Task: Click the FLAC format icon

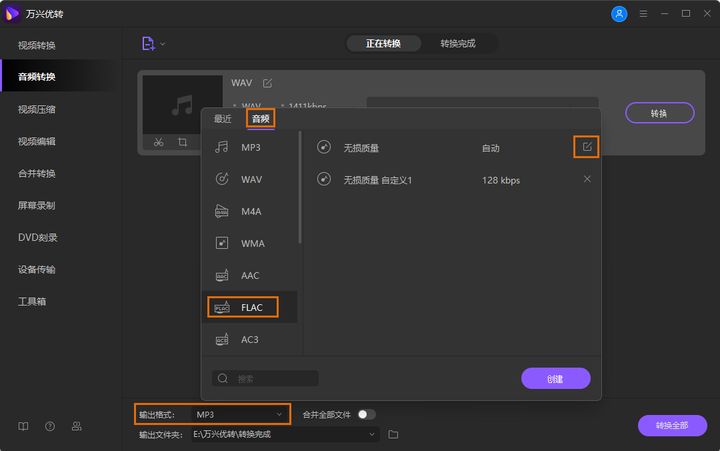Action: click(x=222, y=307)
